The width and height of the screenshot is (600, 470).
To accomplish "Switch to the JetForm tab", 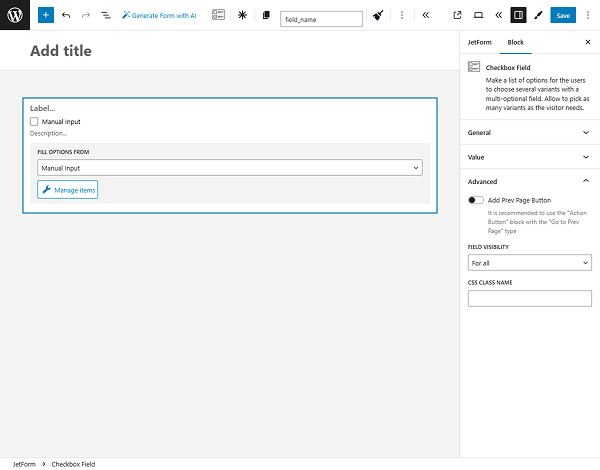I will [479, 42].
